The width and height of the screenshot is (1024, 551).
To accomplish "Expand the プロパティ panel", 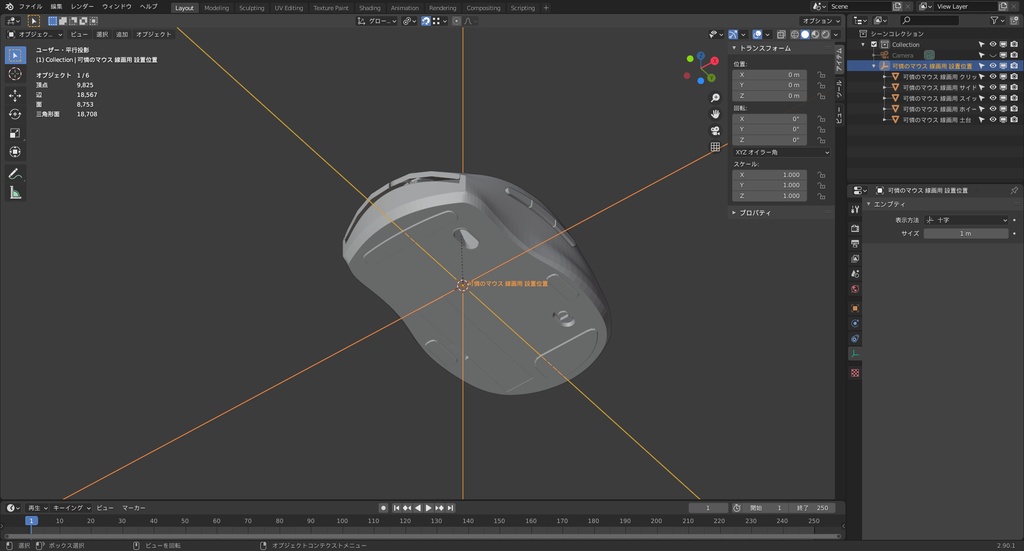I will 734,213.
